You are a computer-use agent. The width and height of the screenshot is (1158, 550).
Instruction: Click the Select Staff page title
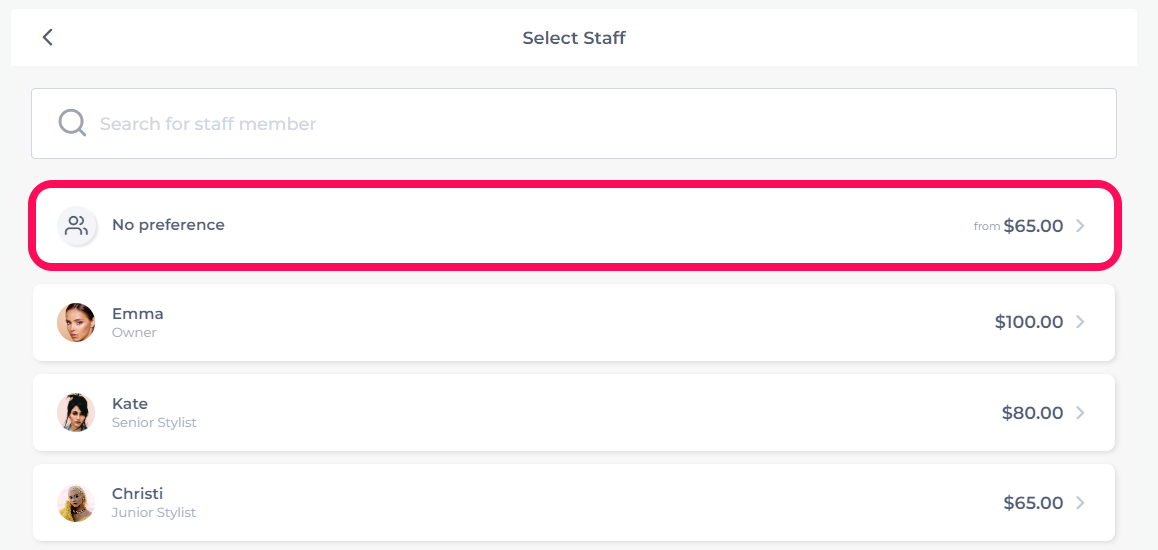point(574,38)
